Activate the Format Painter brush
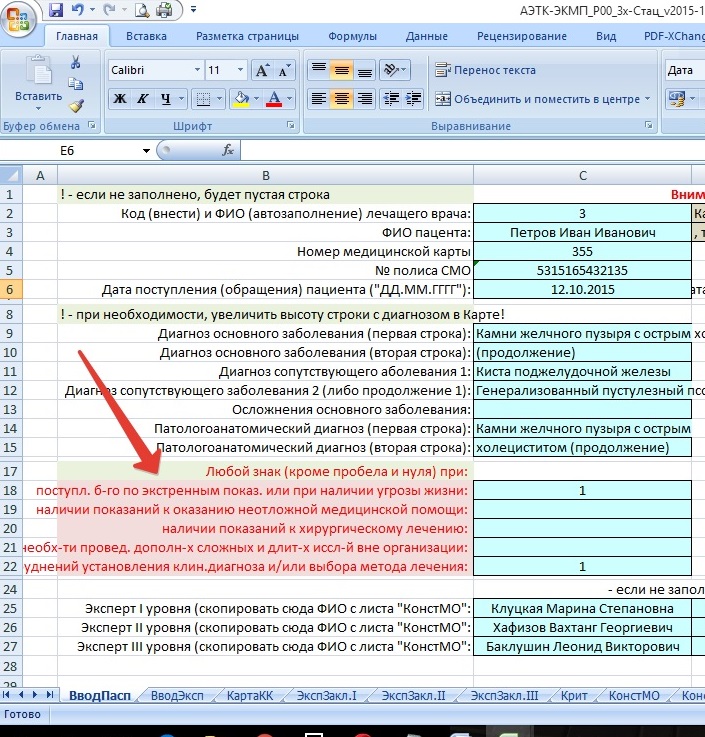The width and height of the screenshot is (705, 737). click(x=76, y=106)
